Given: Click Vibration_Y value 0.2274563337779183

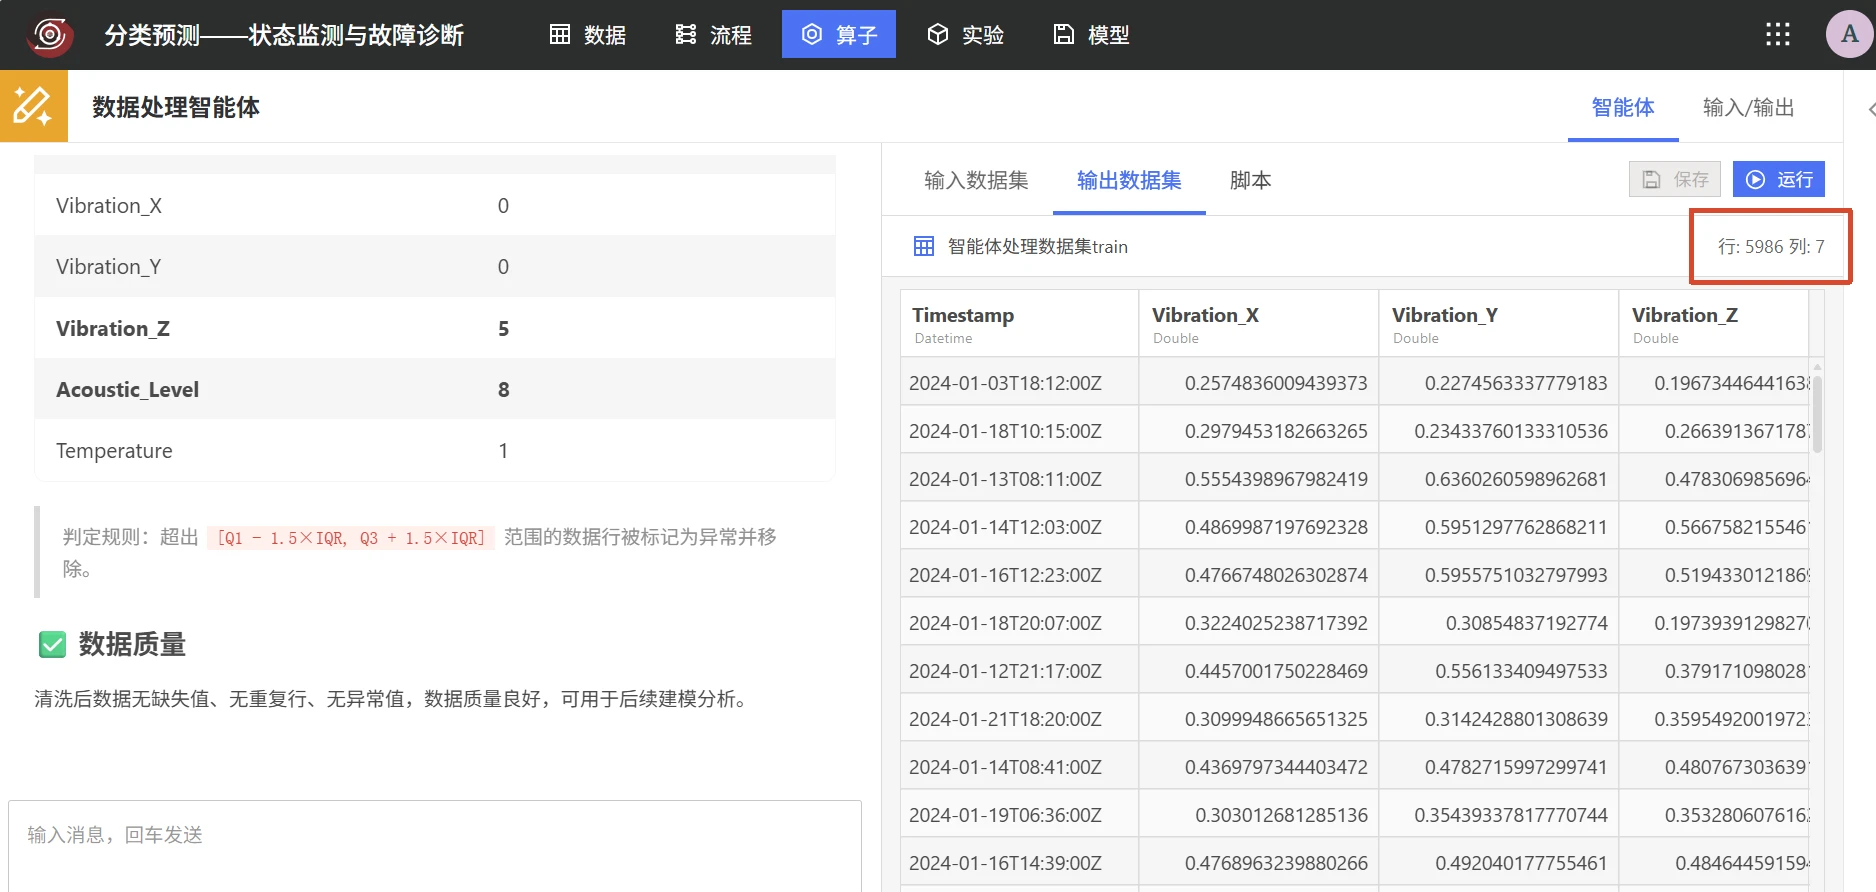Looking at the screenshot, I should pos(1499,382).
